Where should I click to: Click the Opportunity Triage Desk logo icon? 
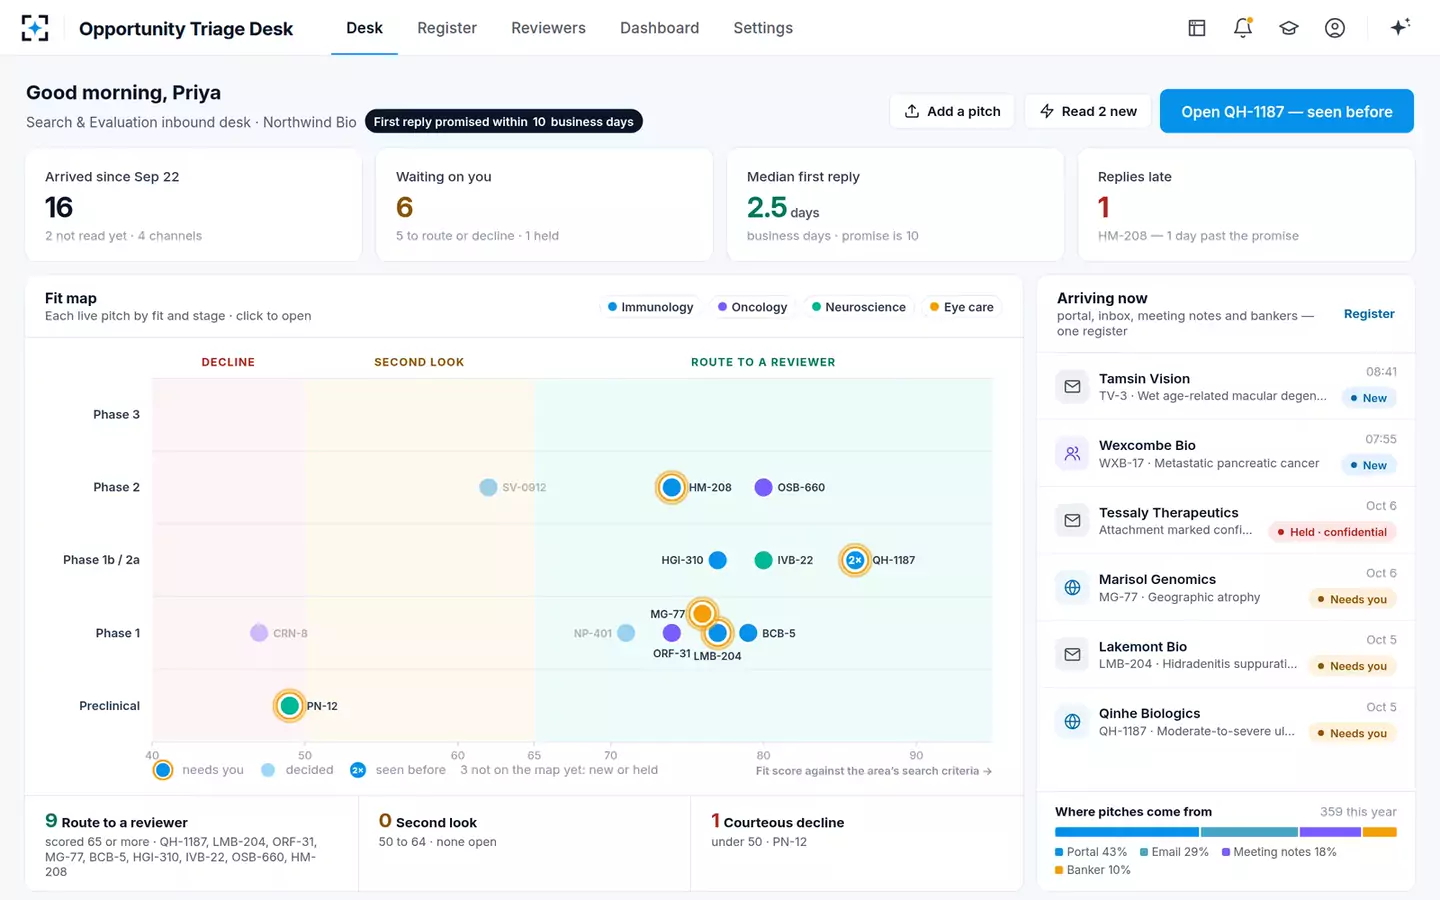[35, 28]
